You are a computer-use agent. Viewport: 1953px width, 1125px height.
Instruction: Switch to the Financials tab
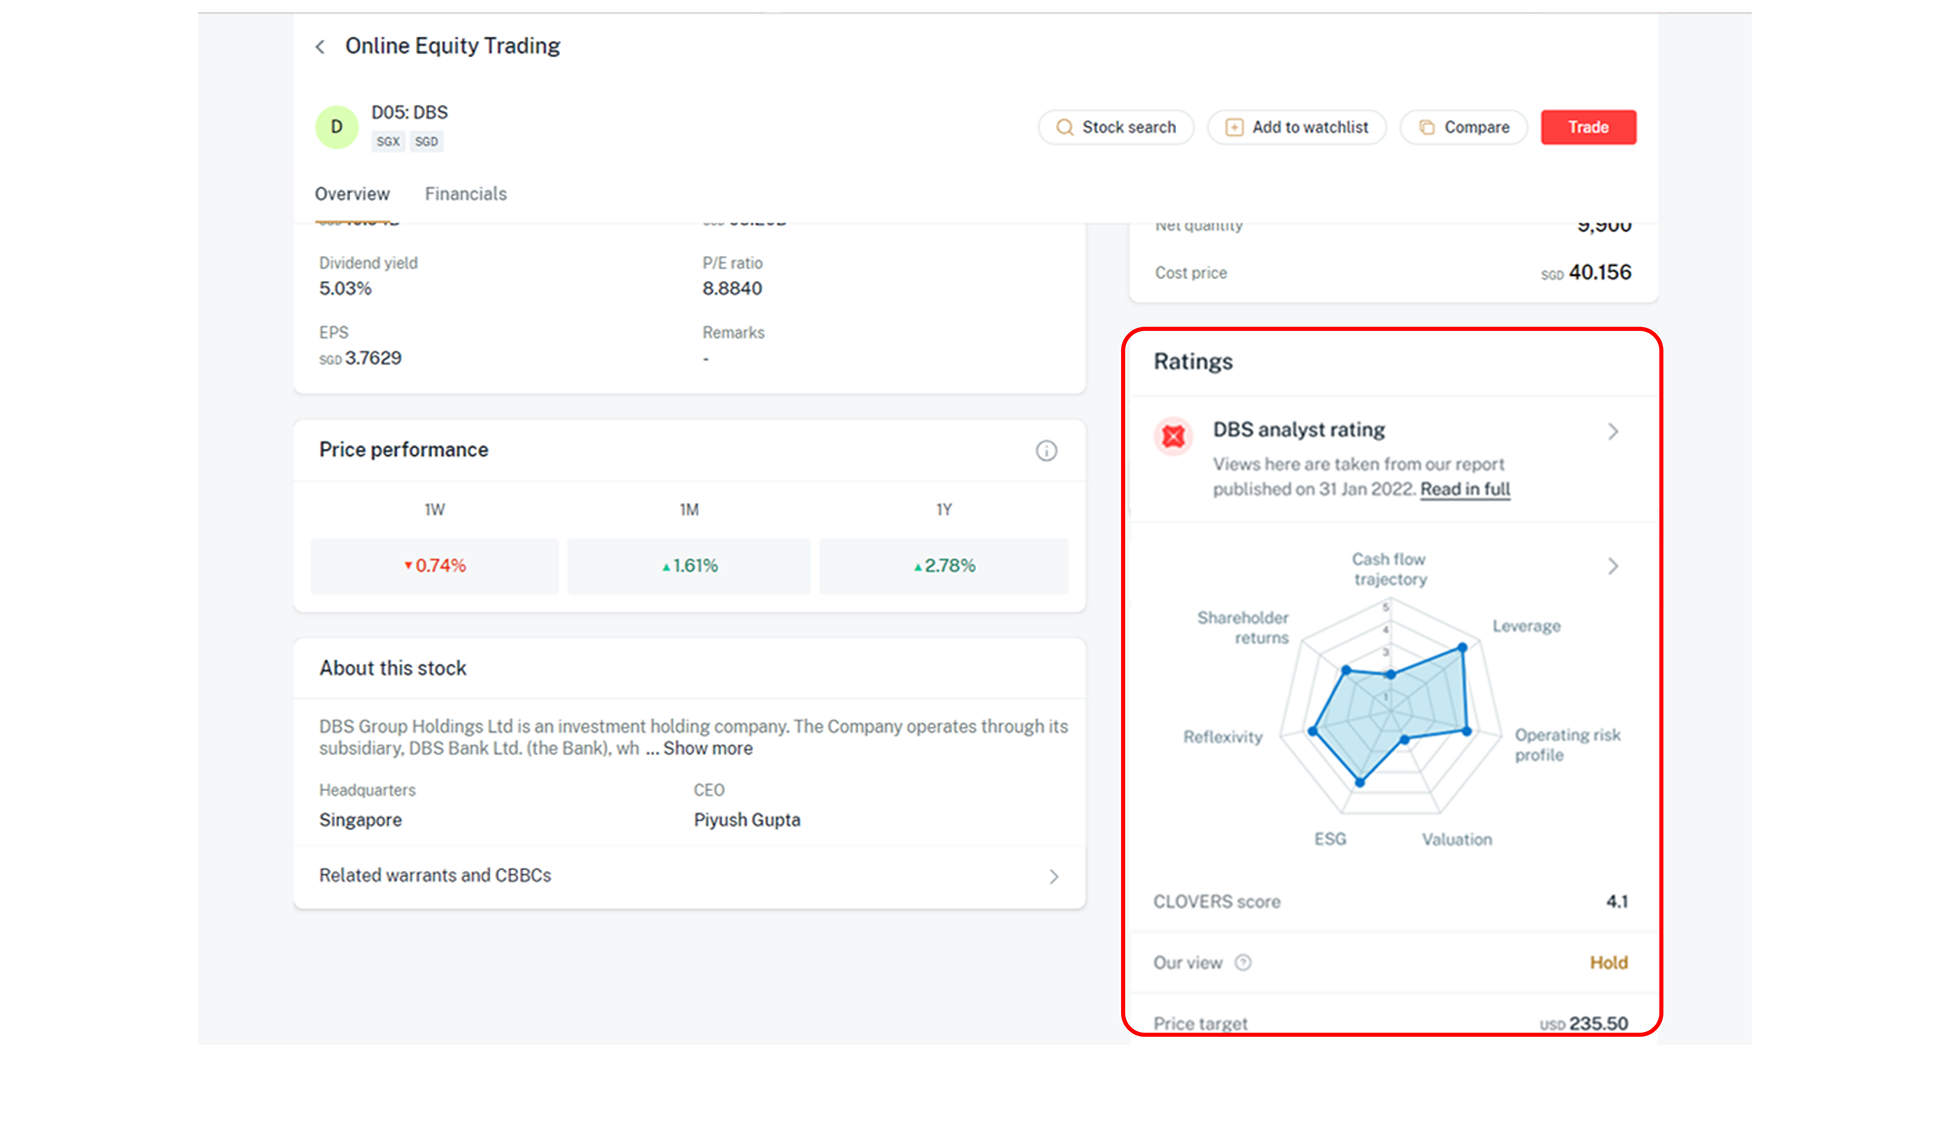point(466,194)
